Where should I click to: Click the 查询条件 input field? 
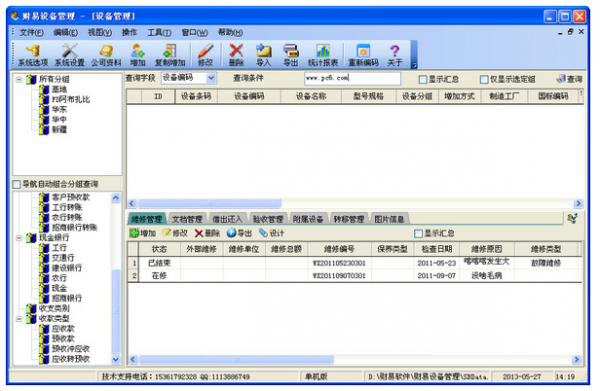click(x=352, y=78)
